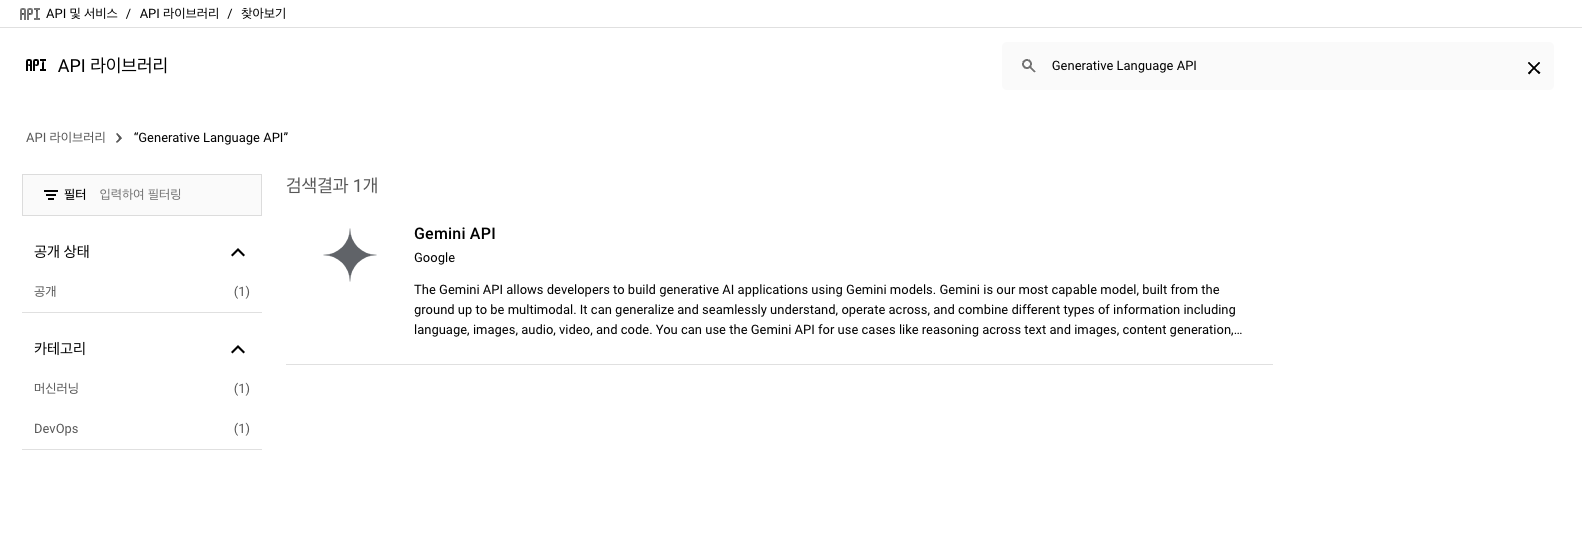The width and height of the screenshot is (1582, 544).
Task: Click the 'Google' publisher text
Action: [434, 258]
